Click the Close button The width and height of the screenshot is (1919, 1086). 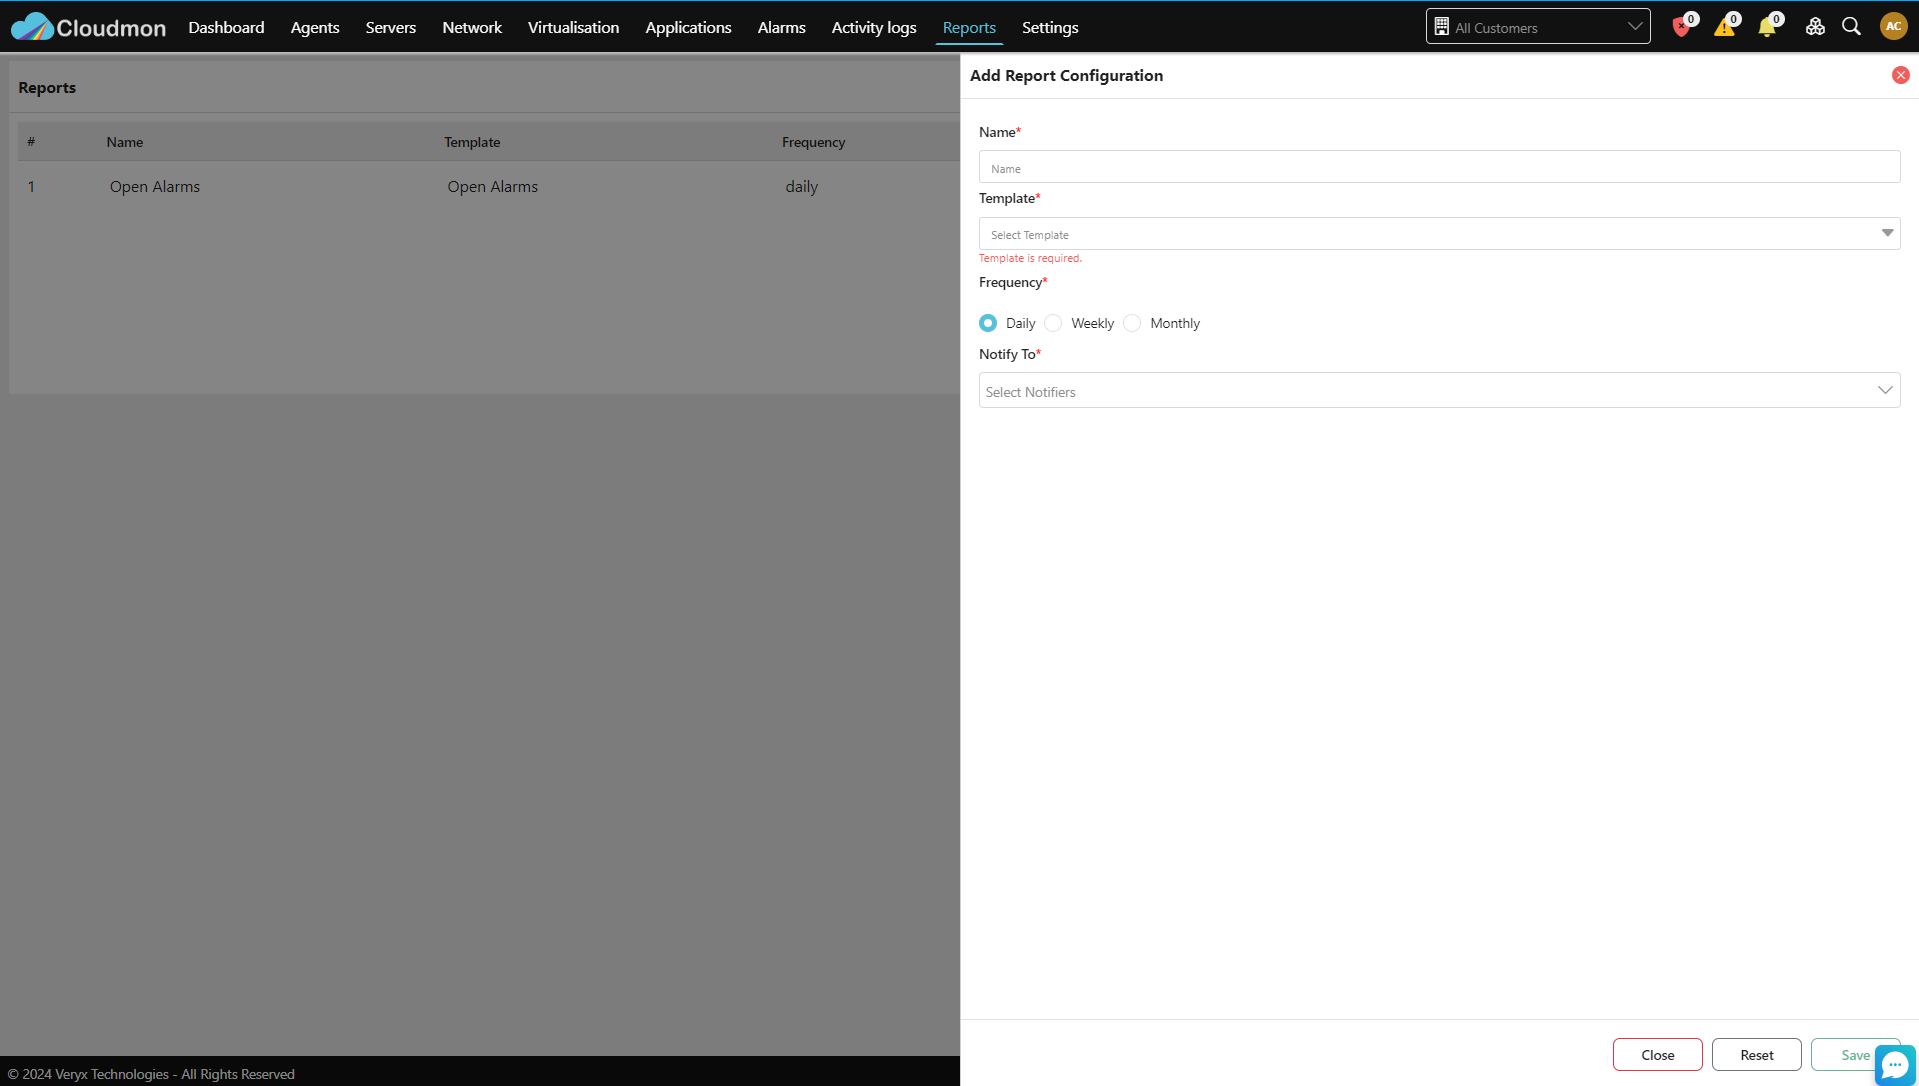tap(1657, 1054)
